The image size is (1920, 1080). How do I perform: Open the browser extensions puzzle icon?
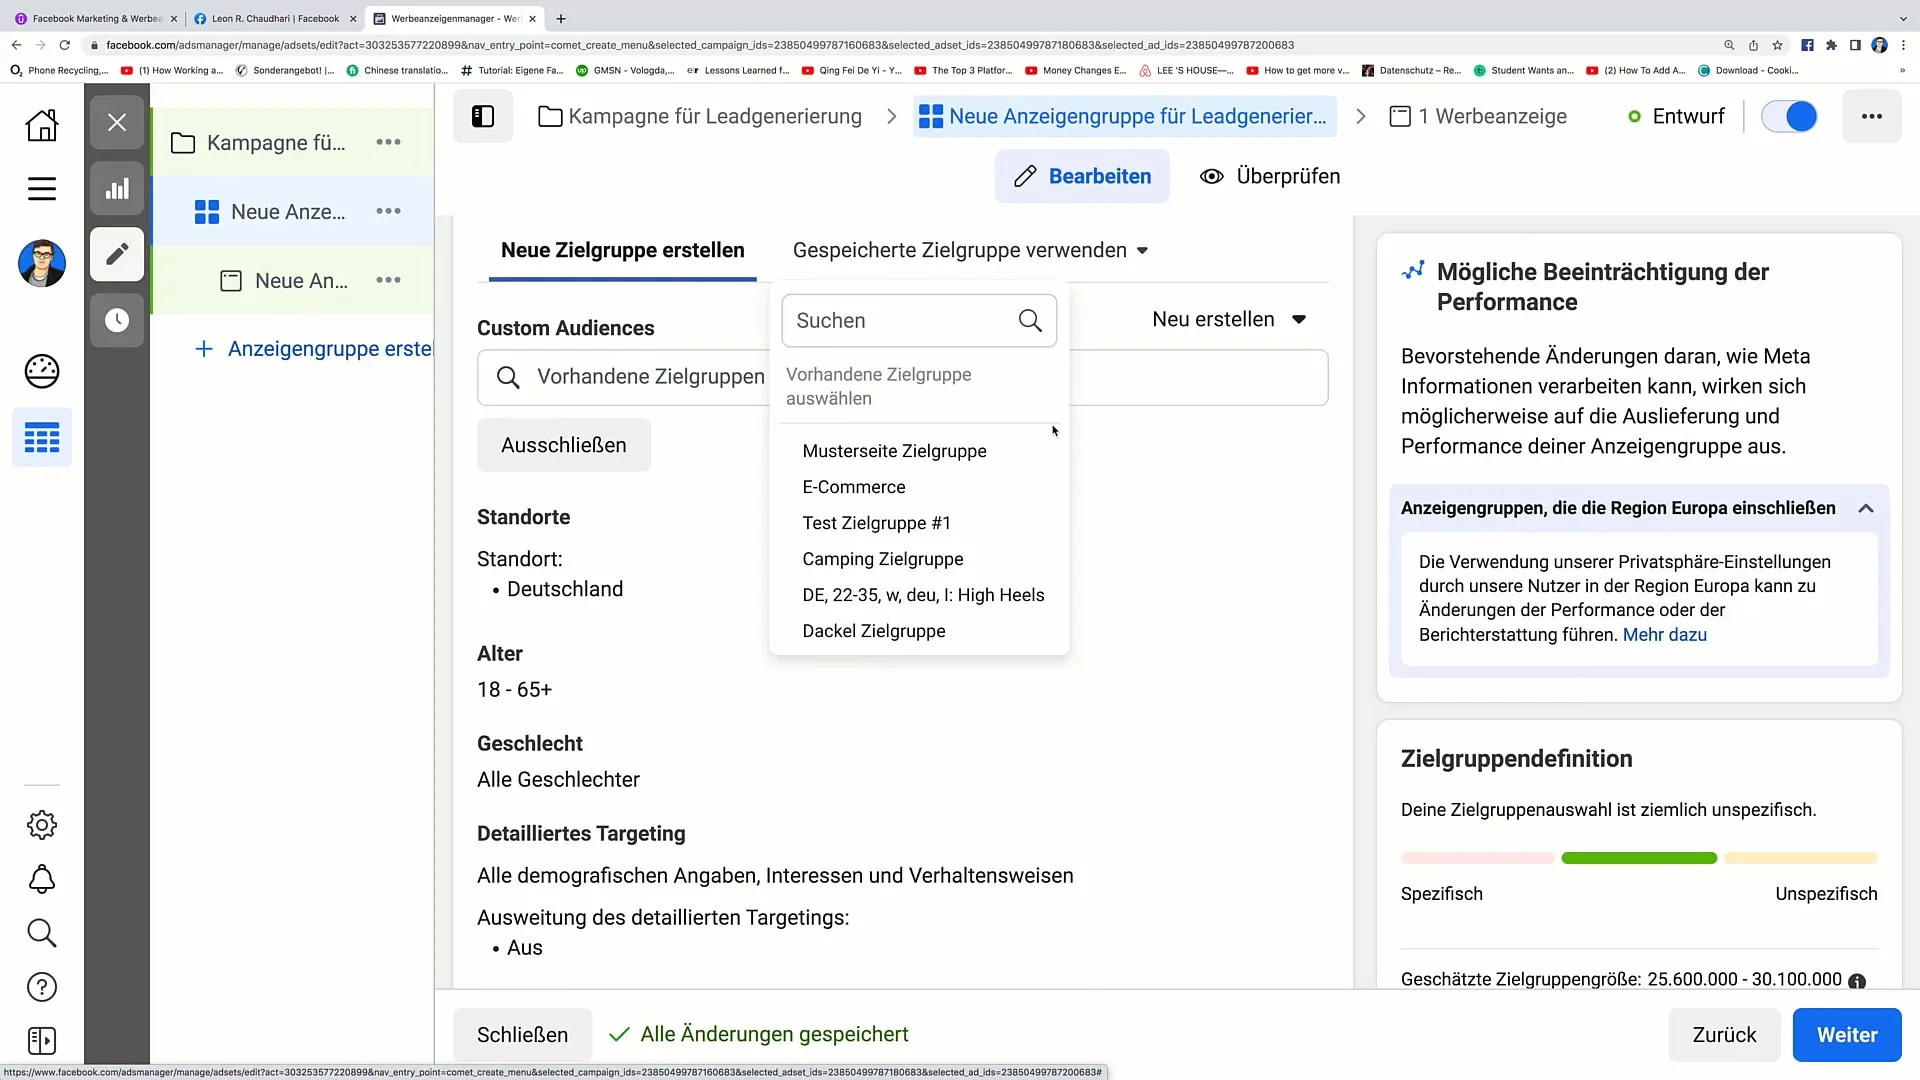coord(1831,45)
